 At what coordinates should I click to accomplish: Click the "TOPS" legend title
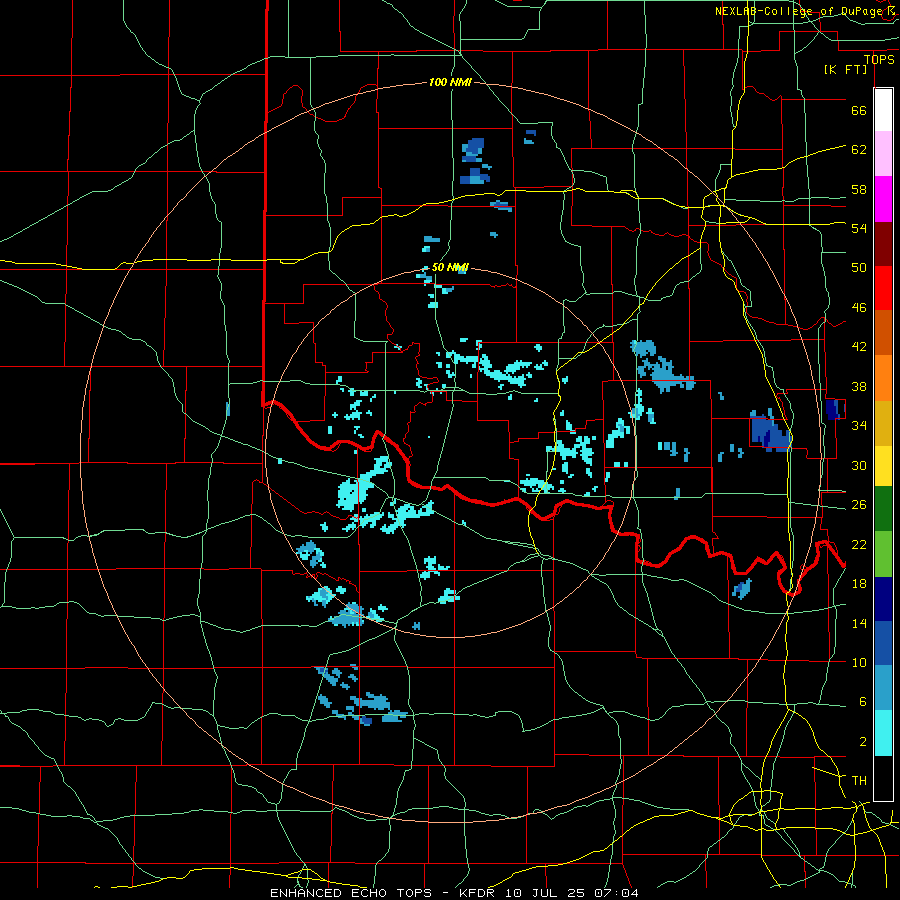point(879,59)
